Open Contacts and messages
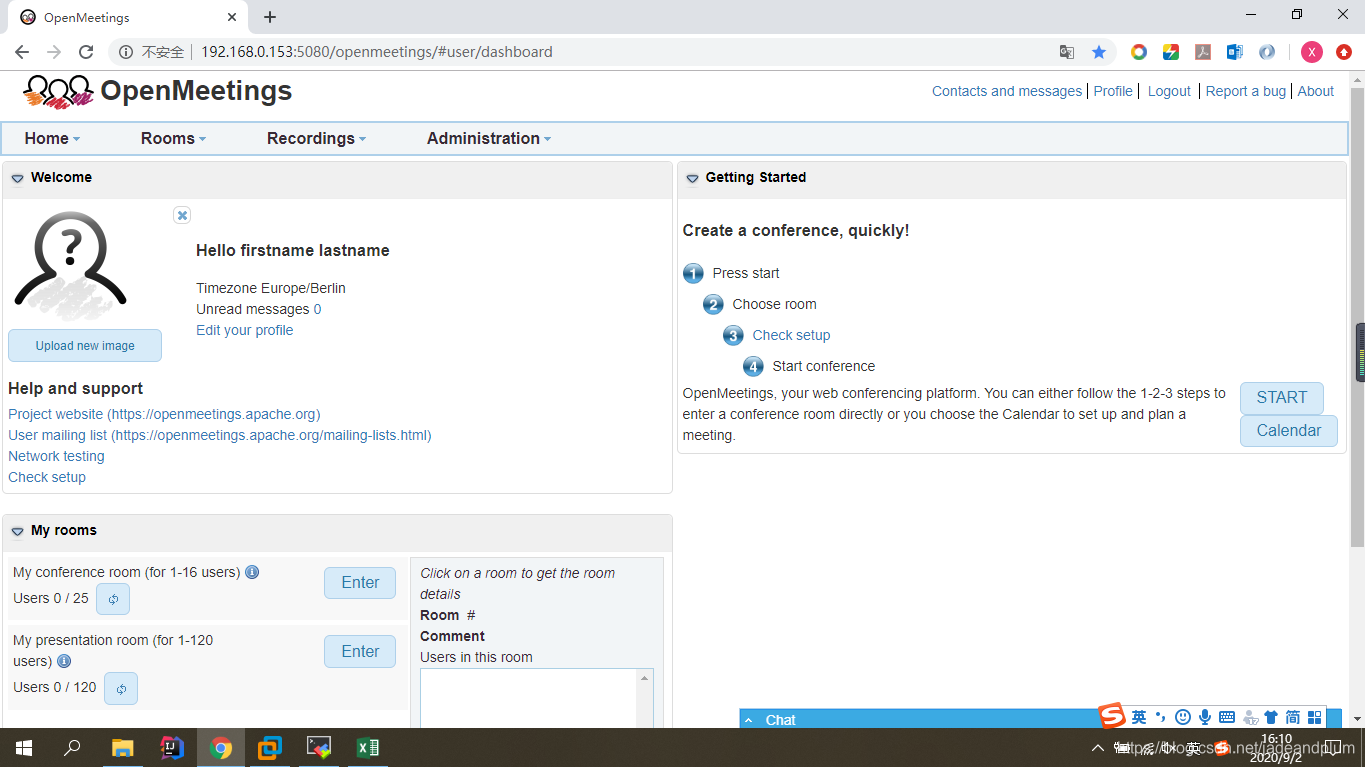This screenshot has width=1365, height=767. coord(1007,91)
